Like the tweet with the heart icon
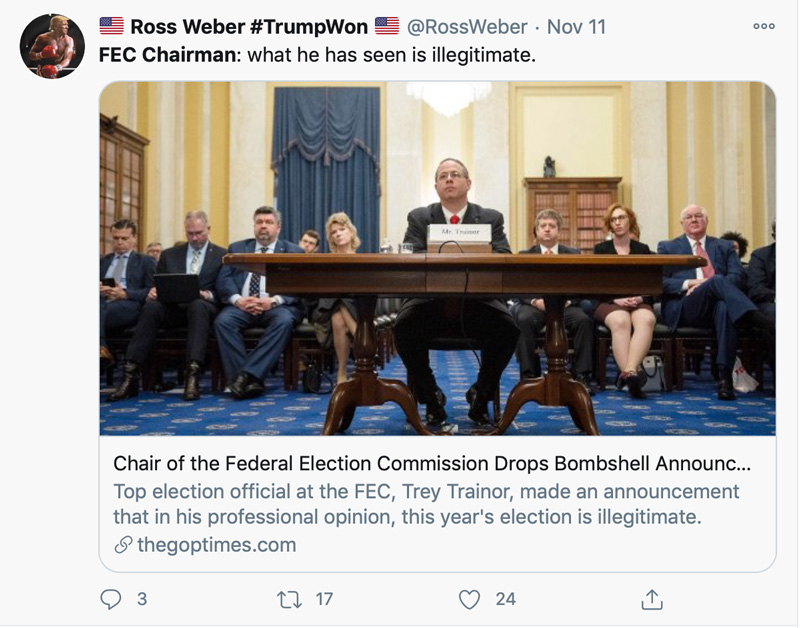Screen dimensions: 800x628 (469, 598)
